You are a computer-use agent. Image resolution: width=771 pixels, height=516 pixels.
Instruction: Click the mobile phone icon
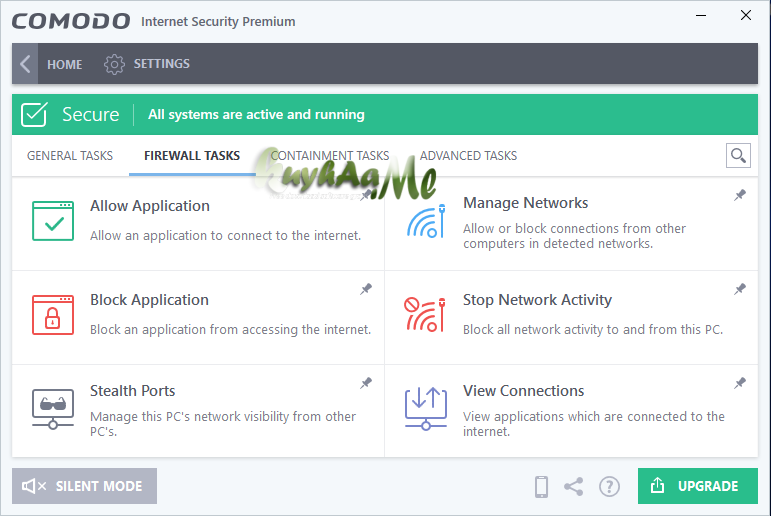coord(541,486)
